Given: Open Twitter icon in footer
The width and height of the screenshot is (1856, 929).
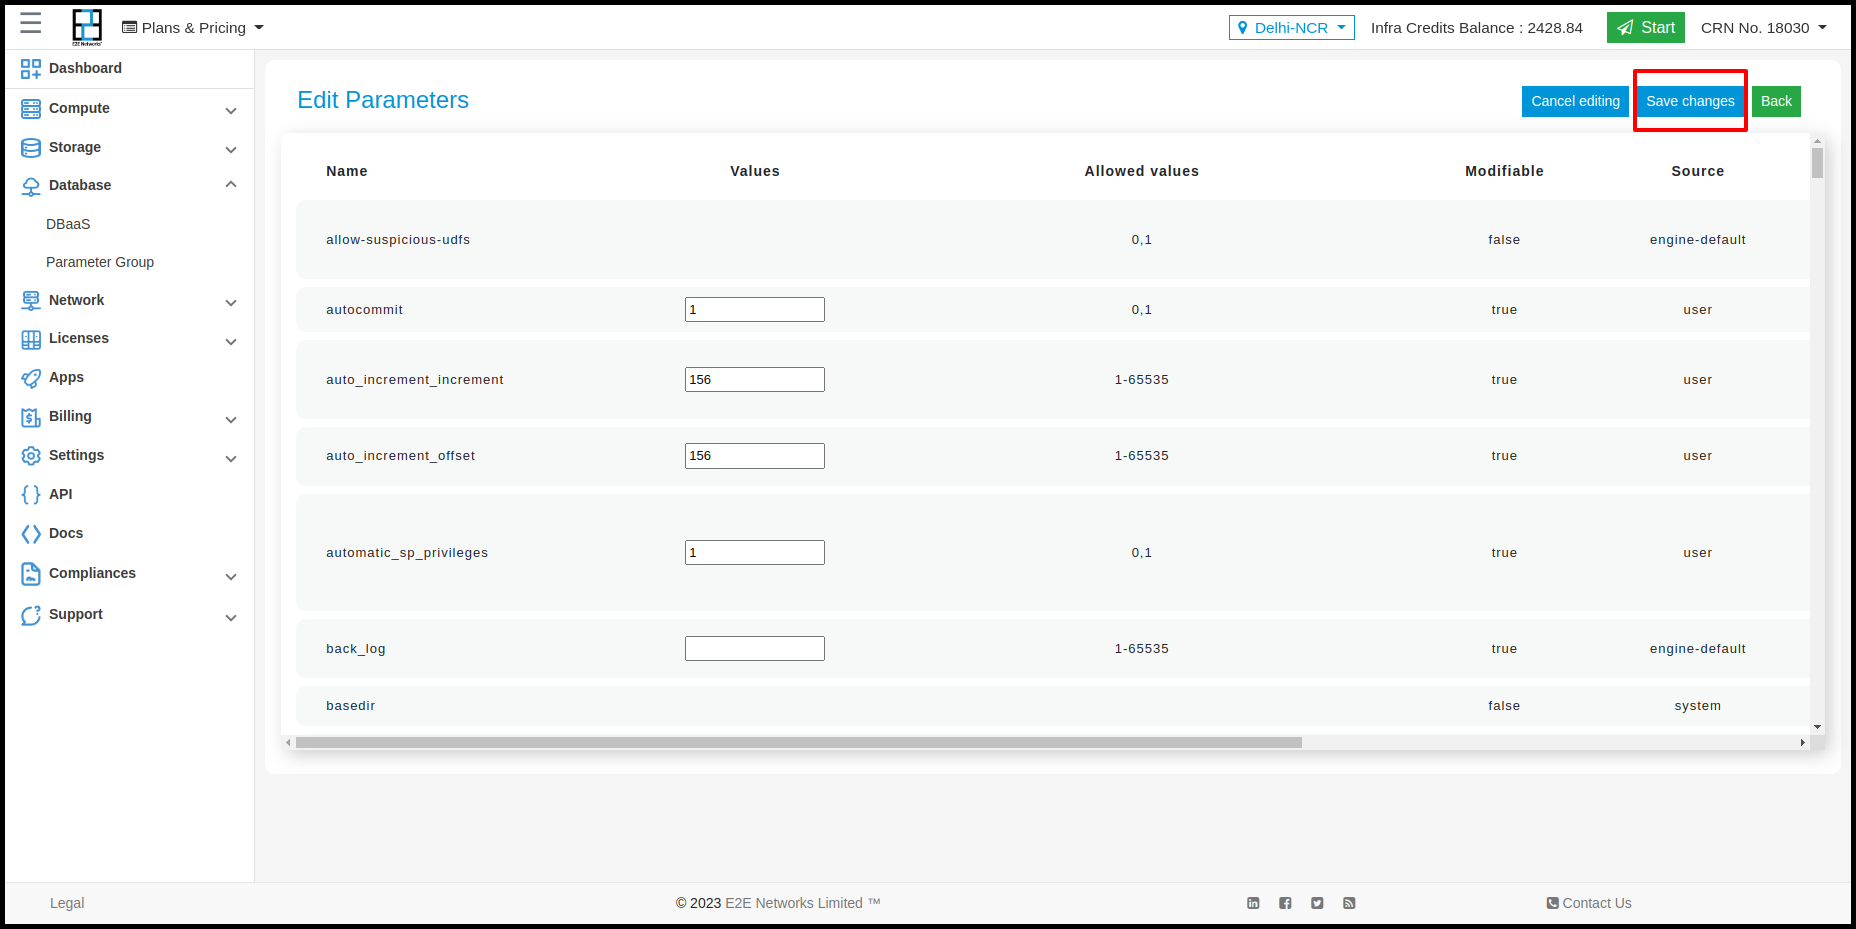Looking at the screenshot, I should (1317, 903).
